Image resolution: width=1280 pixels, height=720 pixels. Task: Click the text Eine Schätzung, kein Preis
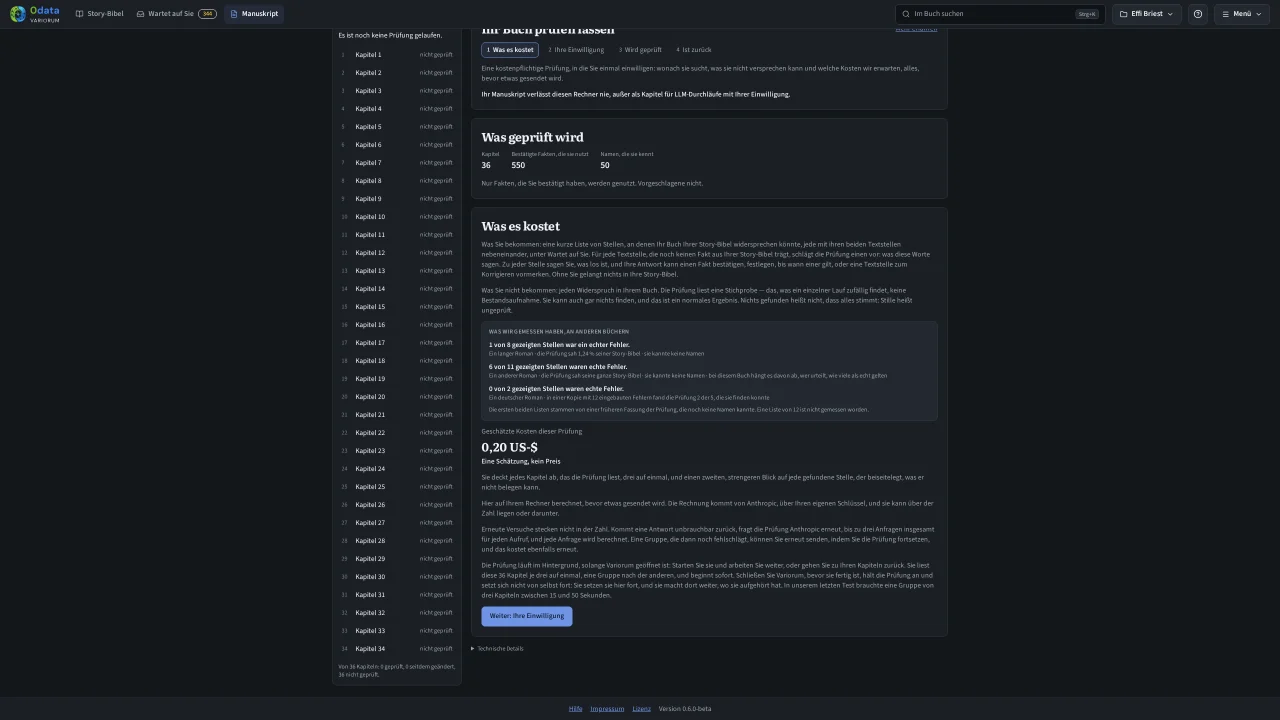521,461
